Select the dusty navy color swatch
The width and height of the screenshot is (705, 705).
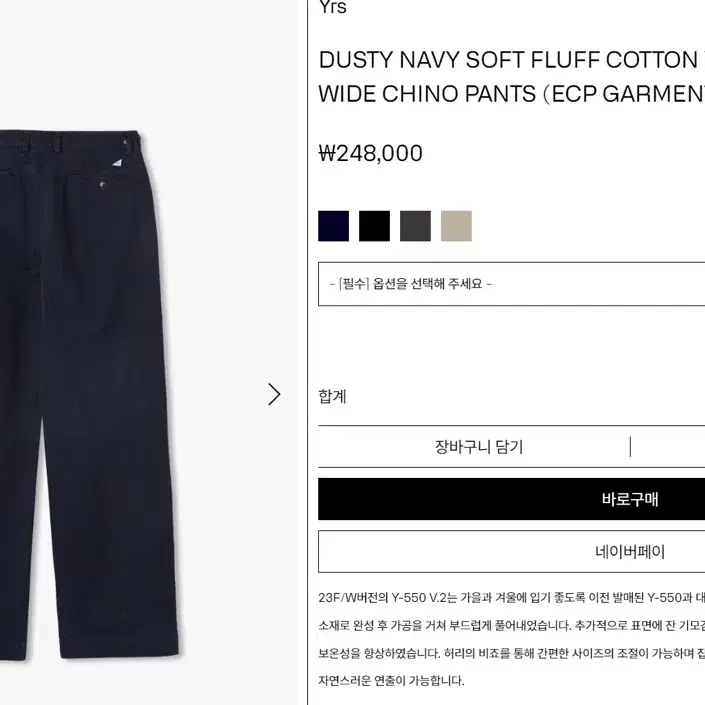334,226
